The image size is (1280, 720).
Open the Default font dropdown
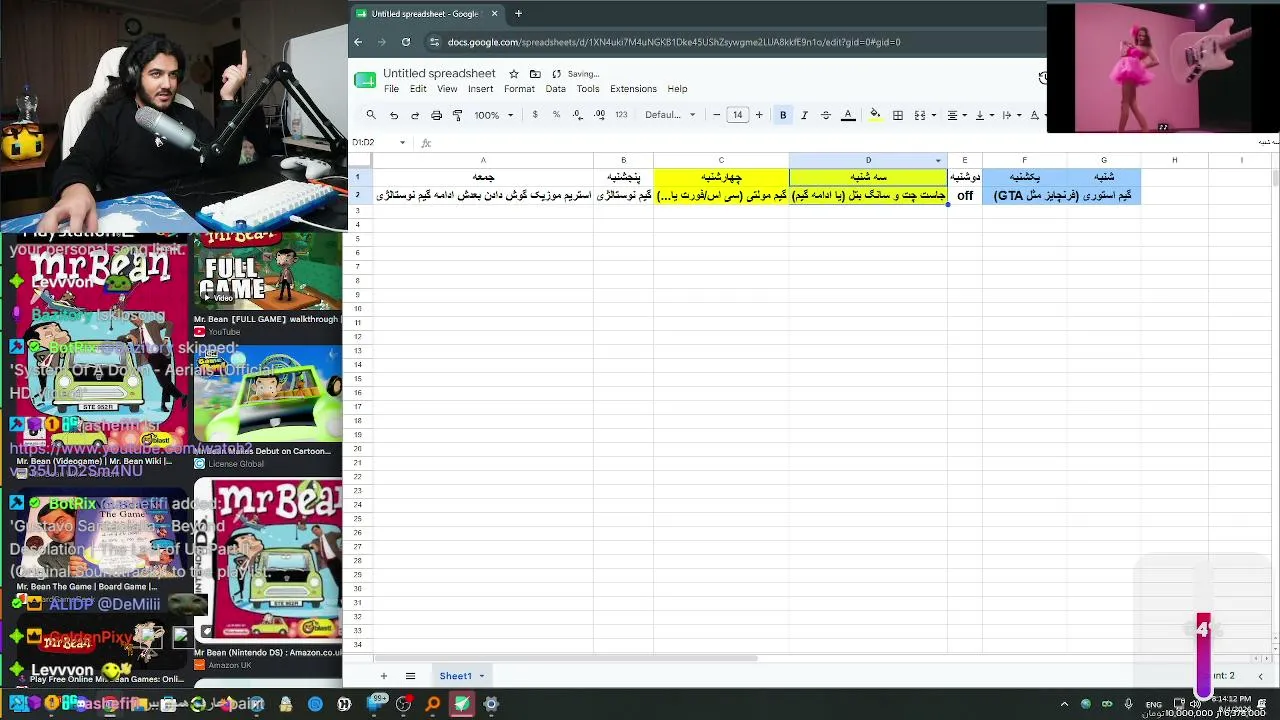tap(670, 115)
